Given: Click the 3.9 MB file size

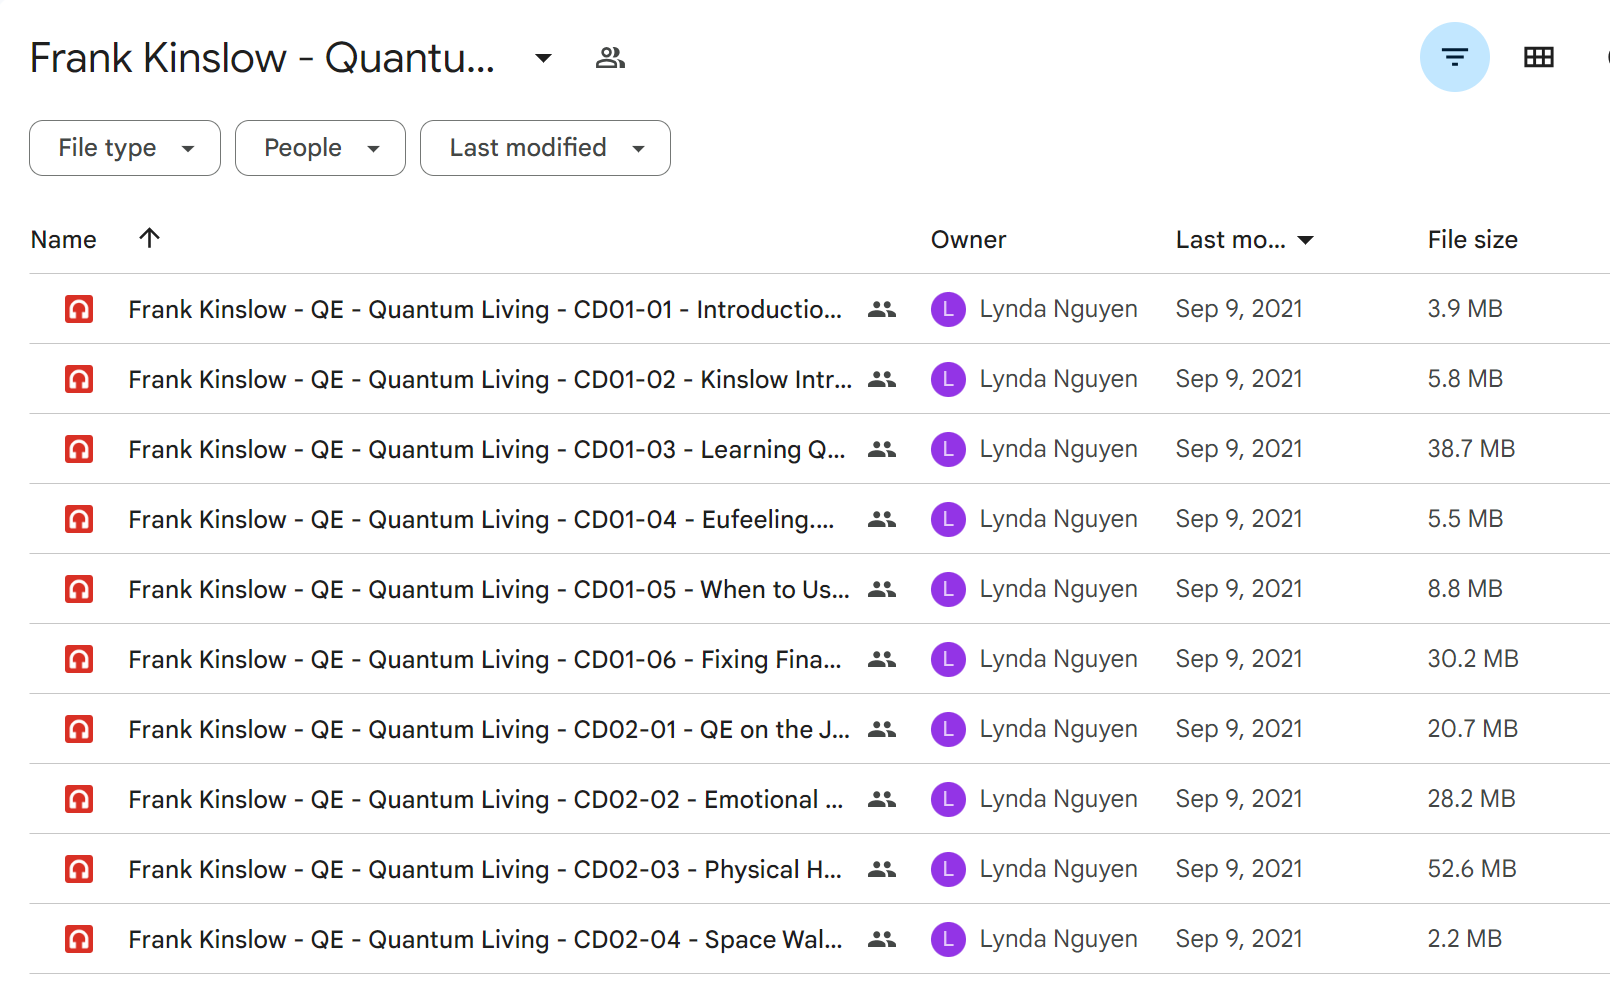Looking at the screenshot, I should point(1465,309).
